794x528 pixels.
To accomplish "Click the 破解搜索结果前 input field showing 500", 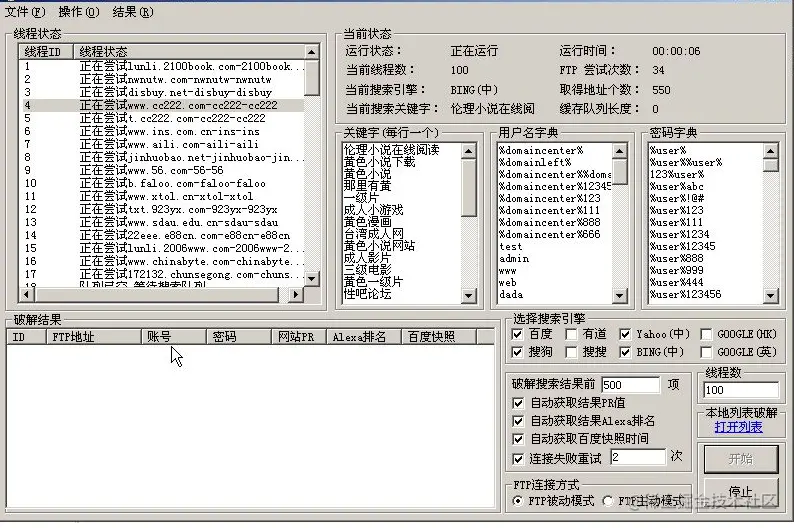I will 630,385.
